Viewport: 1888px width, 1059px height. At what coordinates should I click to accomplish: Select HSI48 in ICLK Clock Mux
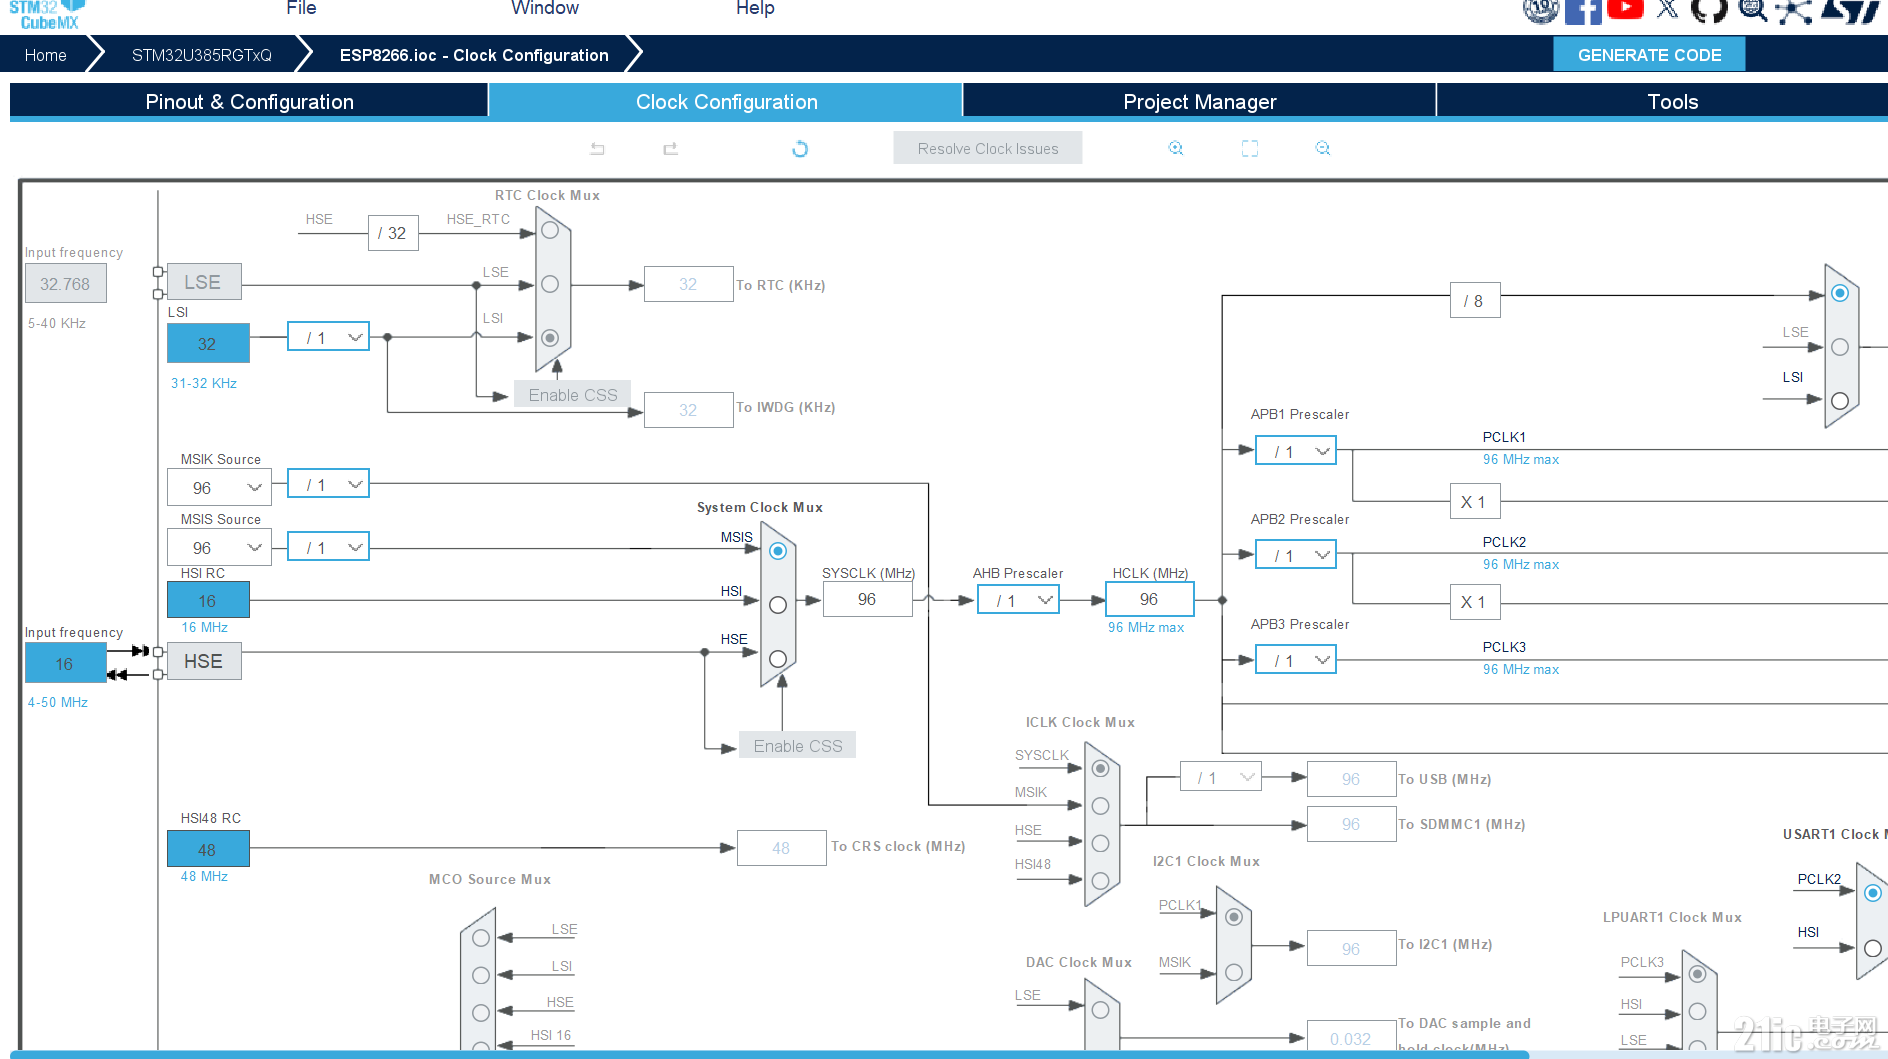pos(1101,881)
